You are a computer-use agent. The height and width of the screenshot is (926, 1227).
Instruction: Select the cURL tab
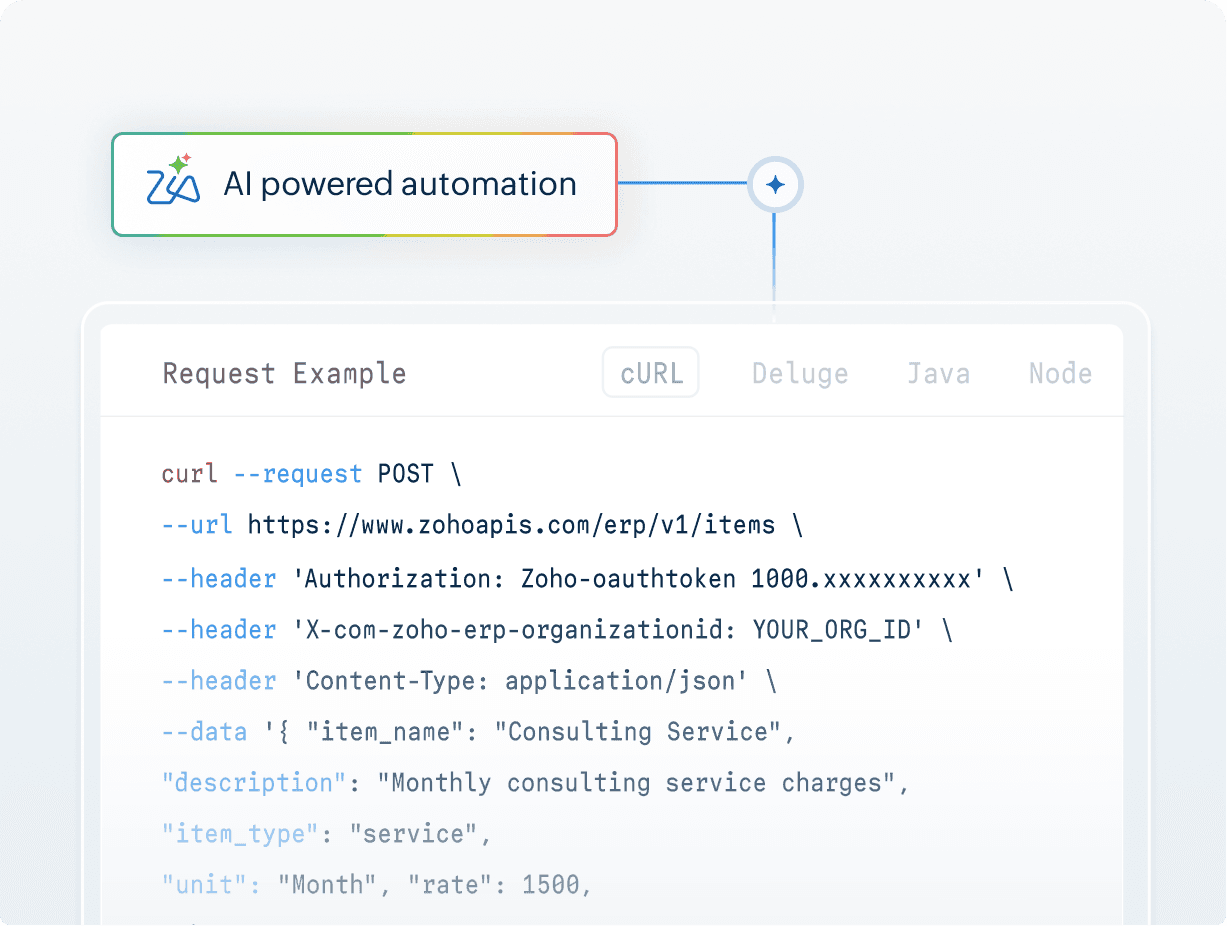click(650, 372)
